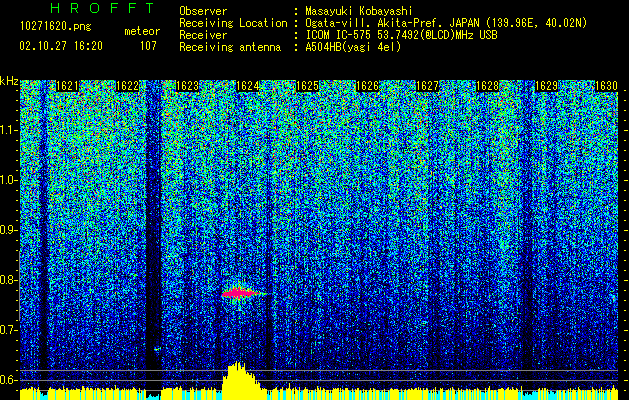Click the 'Observer' field label
This screenshot has width=629, height=400.
click(x=203, y=11)
